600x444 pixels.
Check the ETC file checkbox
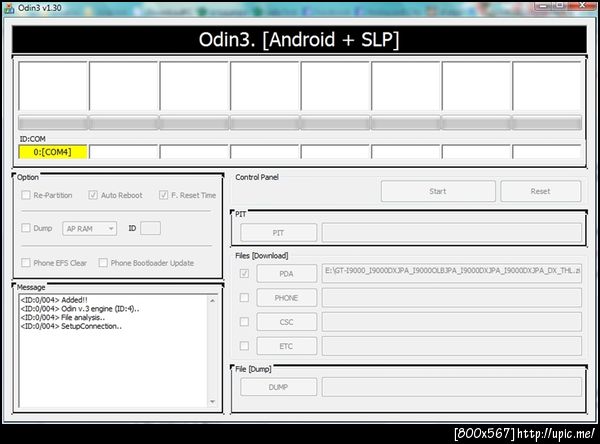pyautogui.click(x=244, y=346)
